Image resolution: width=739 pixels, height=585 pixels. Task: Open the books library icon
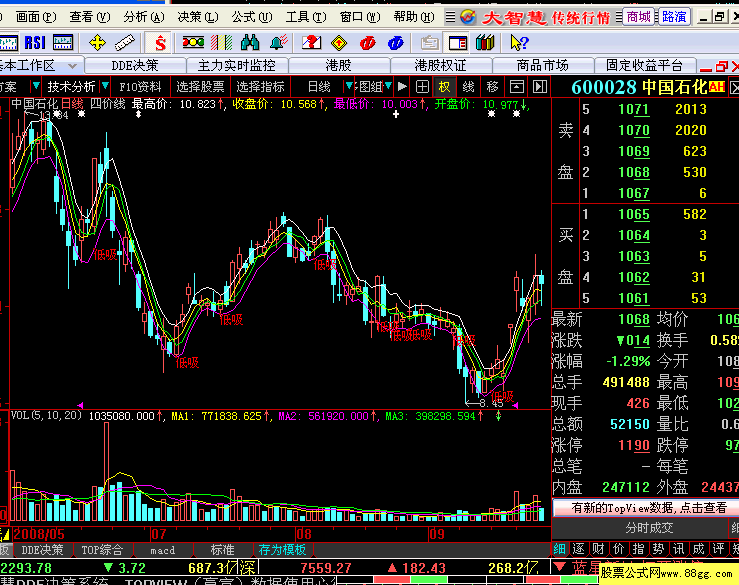[485, 43]
